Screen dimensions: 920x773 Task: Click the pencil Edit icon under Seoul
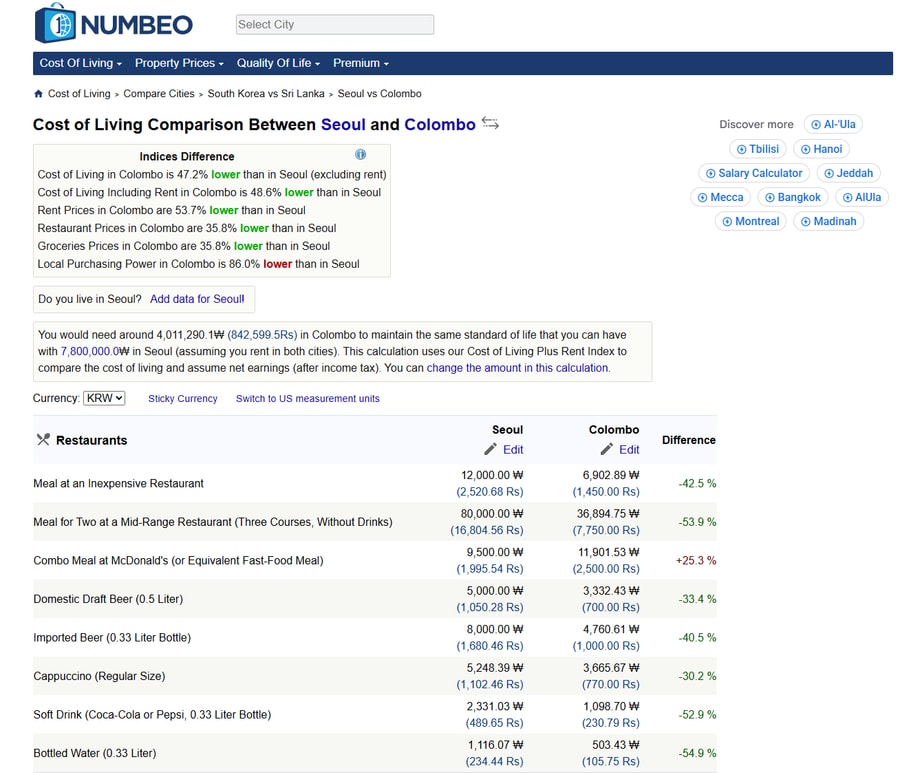tap(491, 450)
